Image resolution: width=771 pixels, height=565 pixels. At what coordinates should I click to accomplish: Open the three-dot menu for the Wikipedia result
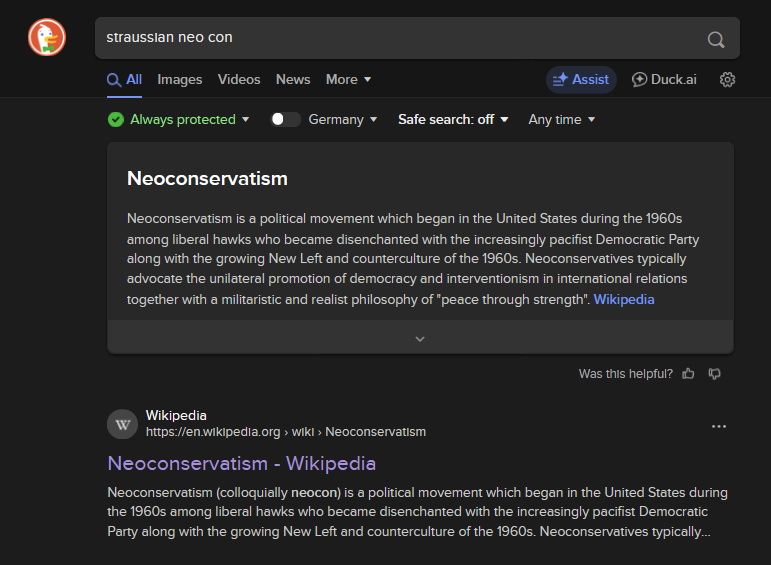[719, 426]
